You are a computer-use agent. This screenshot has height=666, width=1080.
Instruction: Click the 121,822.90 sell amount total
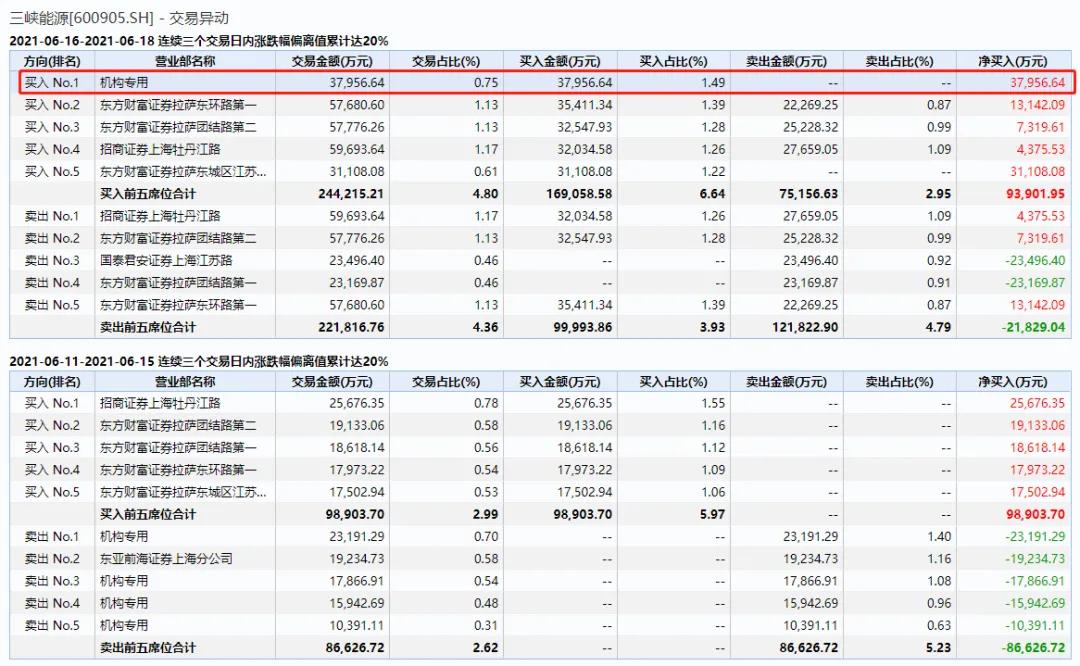(805, 327)
